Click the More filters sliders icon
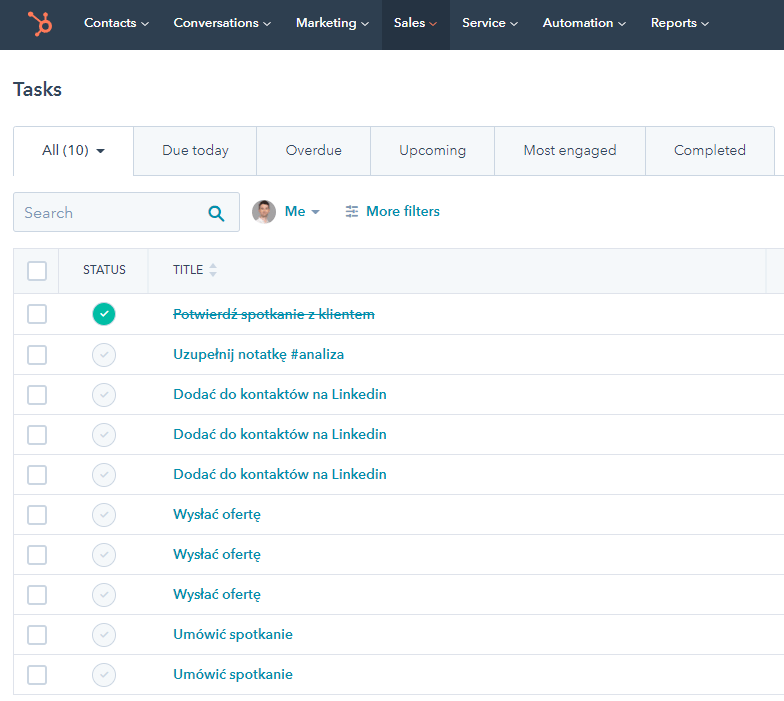Screen dimensions: 784x701 click(352, 212)
